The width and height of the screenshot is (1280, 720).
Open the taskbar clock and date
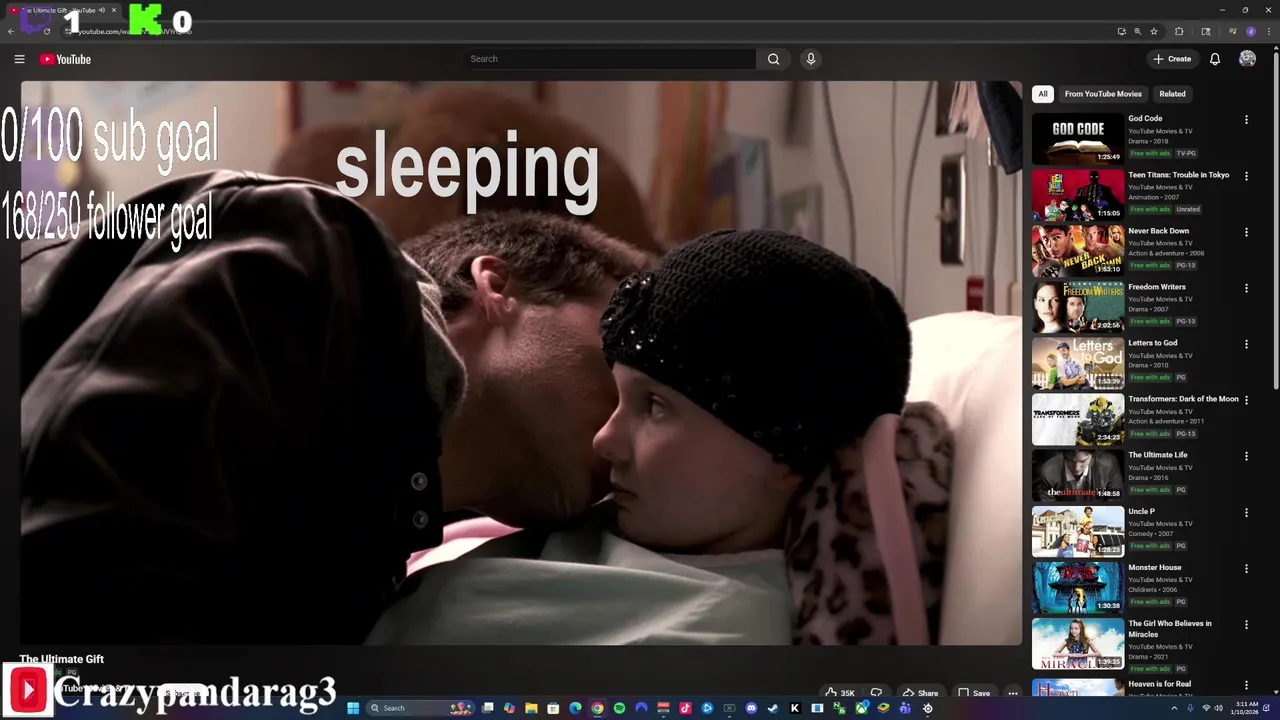1247,708
